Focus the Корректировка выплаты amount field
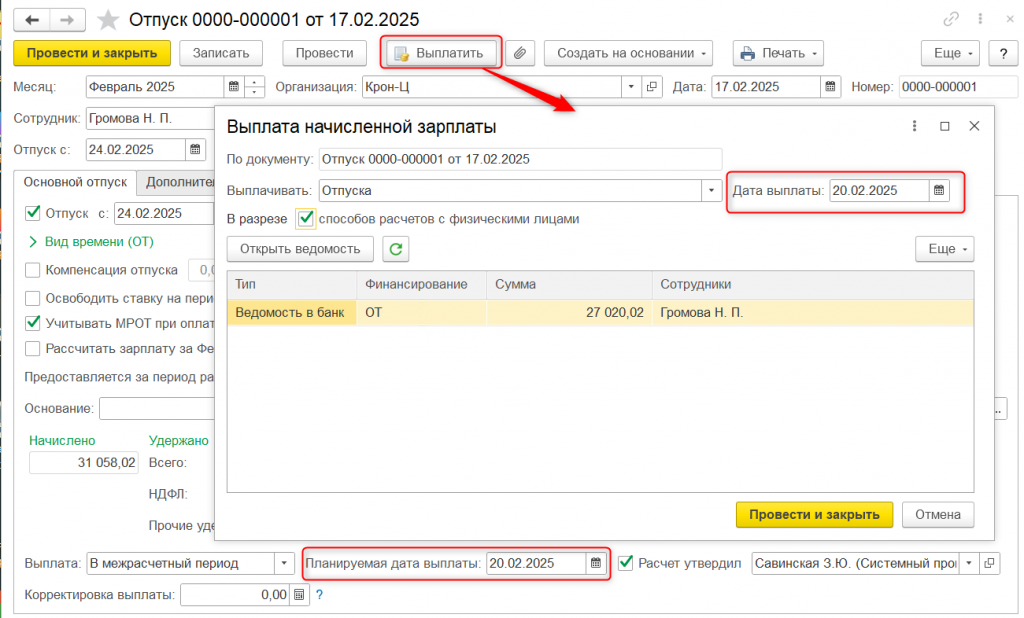1024x618 pixels. [x=235, y=594]
